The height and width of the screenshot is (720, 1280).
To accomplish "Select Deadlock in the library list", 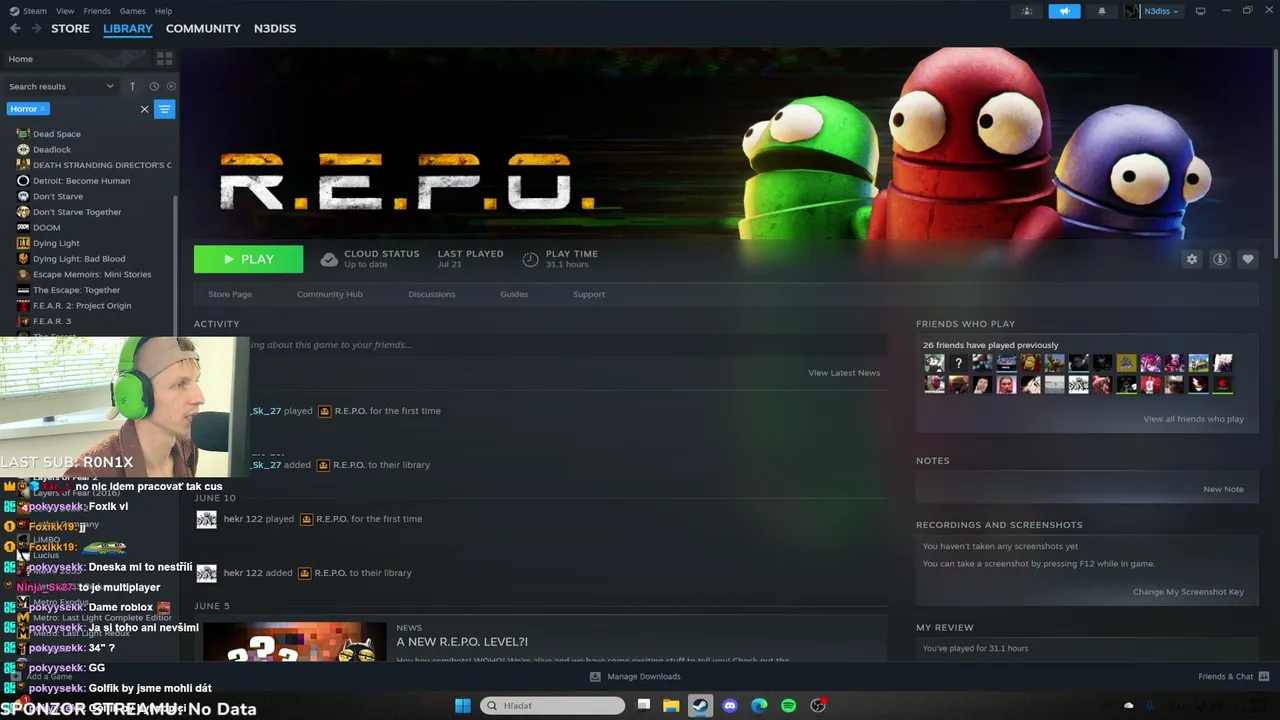I will click(52, 150).
